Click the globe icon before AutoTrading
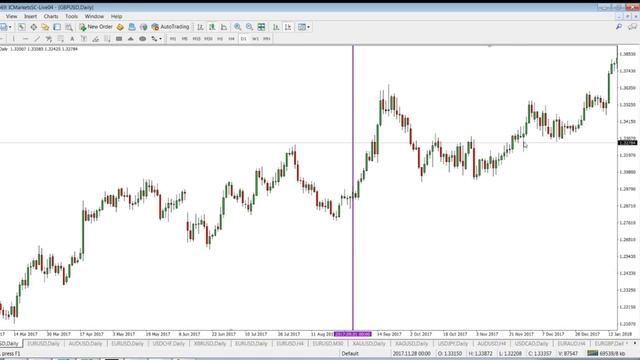 [x=144, y=27]
